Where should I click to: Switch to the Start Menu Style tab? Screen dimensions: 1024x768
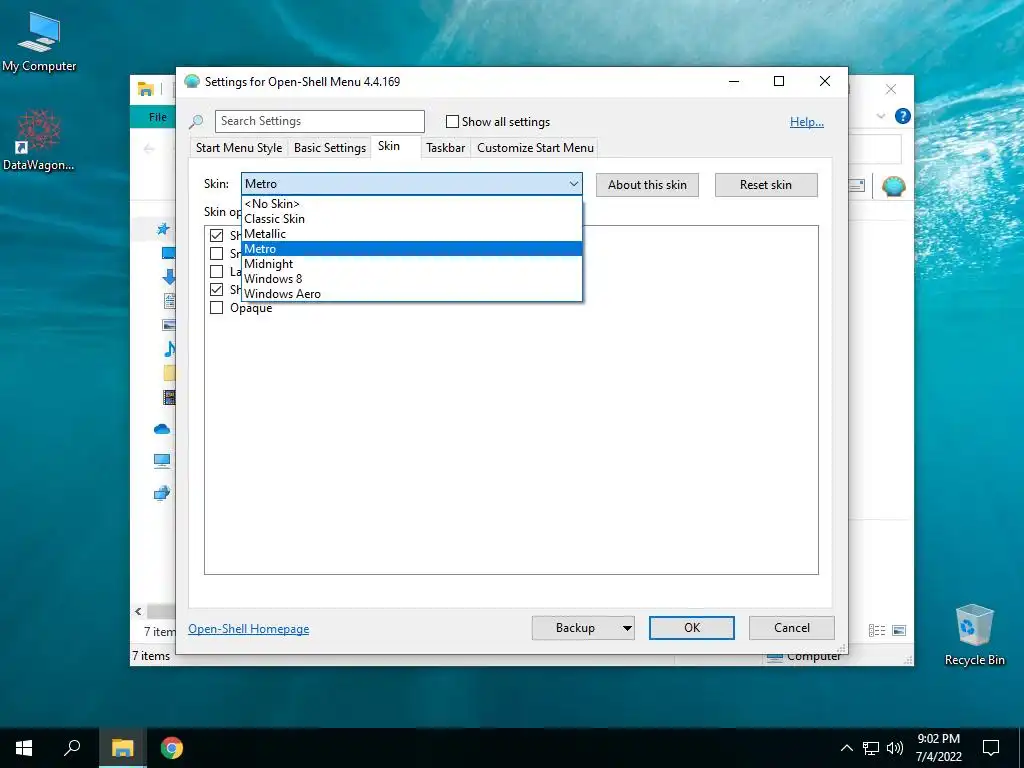(x=239, y=148)
